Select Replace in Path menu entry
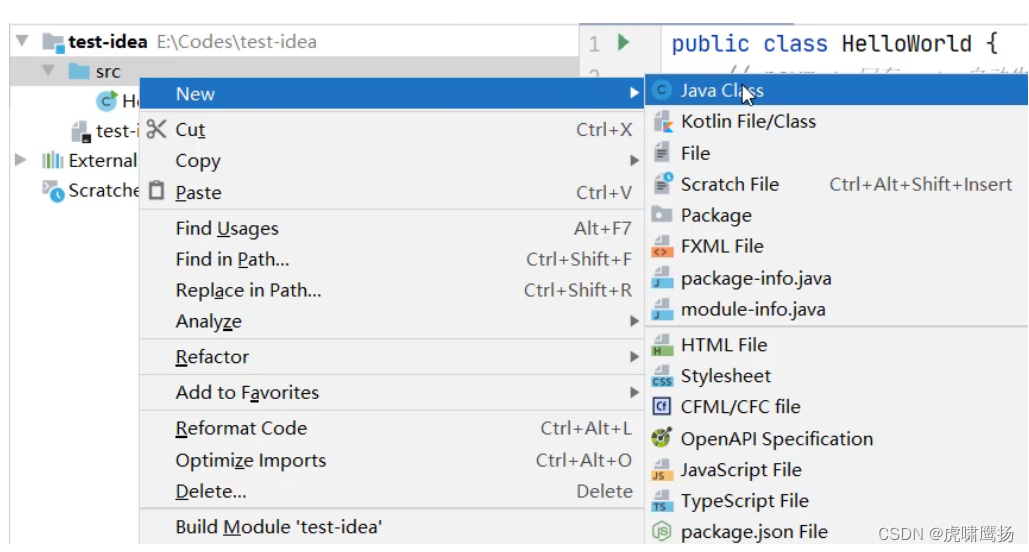The height and width of the screenshot is (552, 1029). coord(391,290)
